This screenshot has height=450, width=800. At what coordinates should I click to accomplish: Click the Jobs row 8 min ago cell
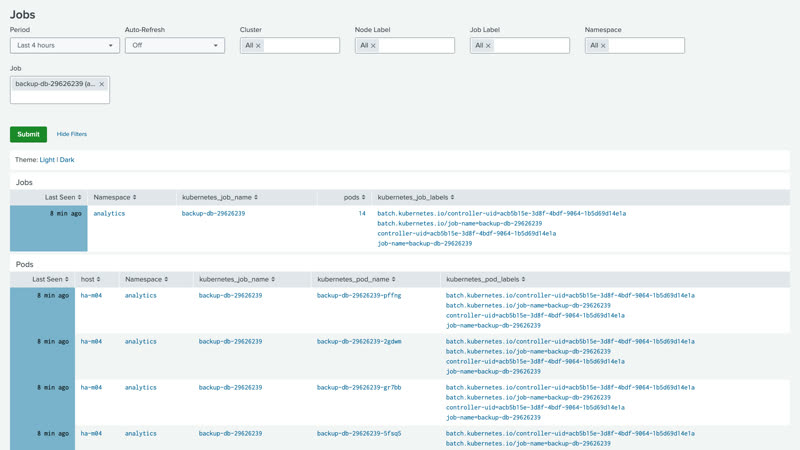pos(48,228)
